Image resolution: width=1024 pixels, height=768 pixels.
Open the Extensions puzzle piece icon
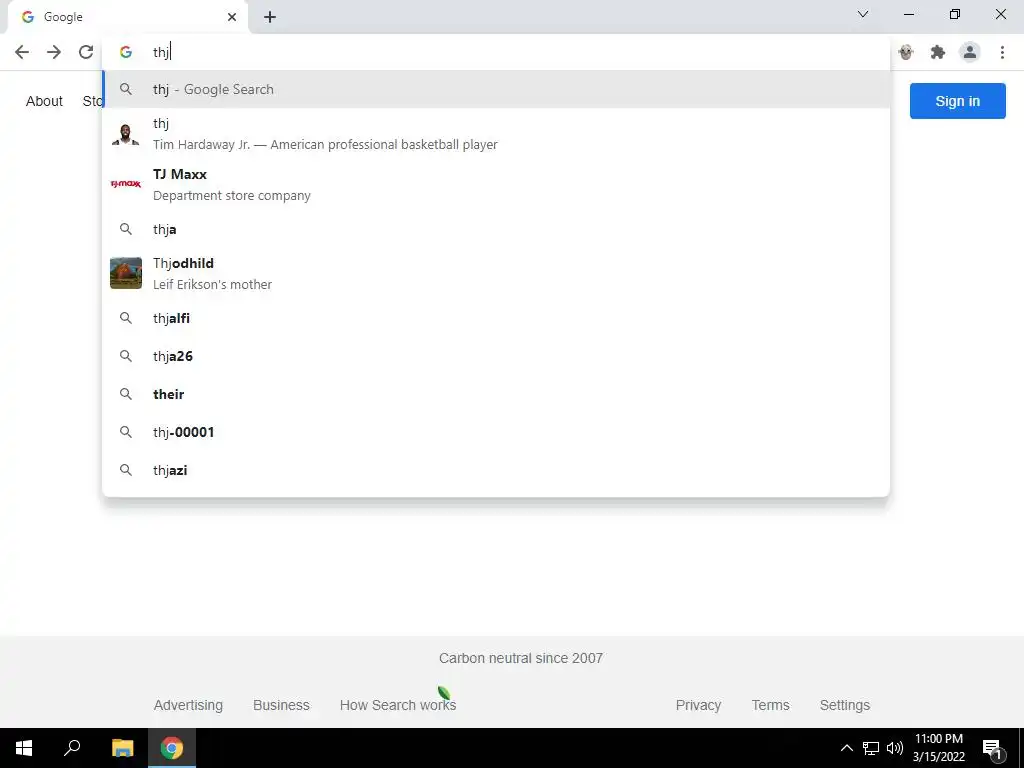click(938, 52)
